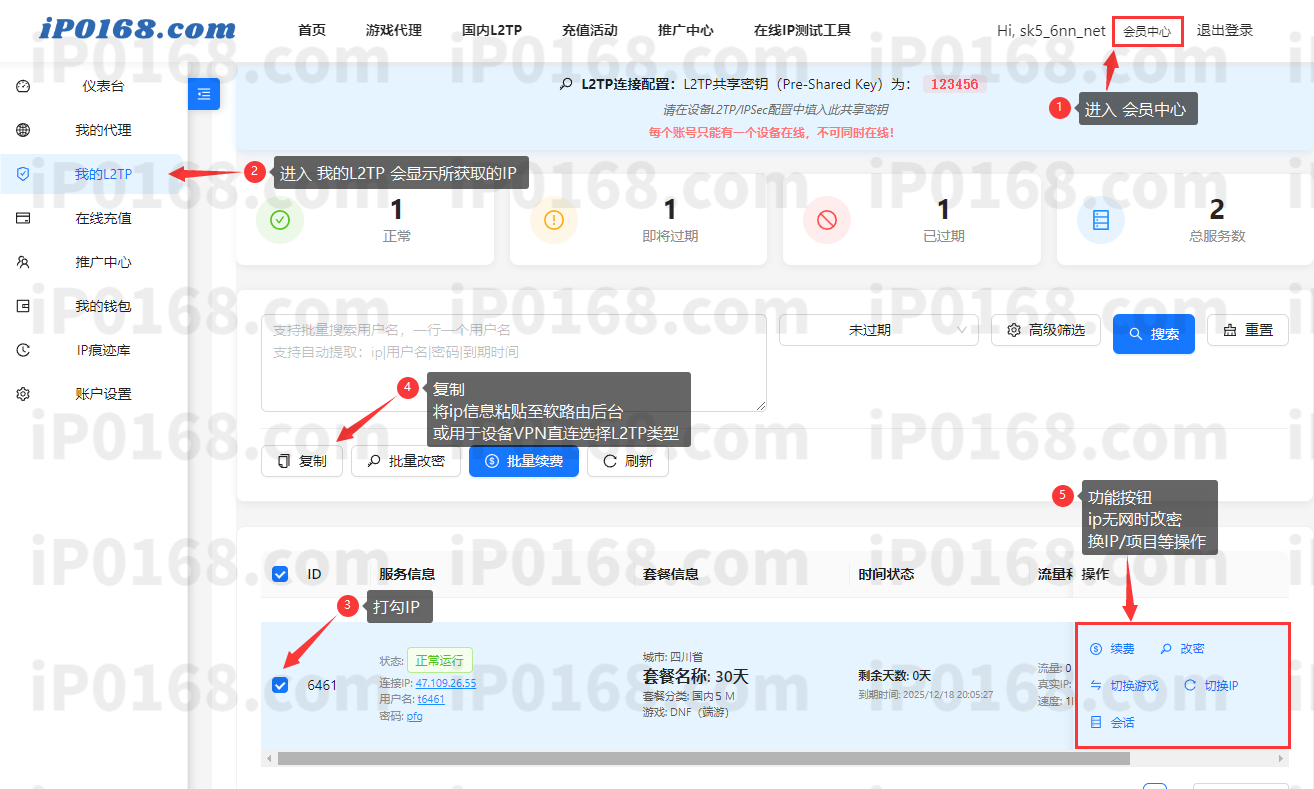
Task: Uncheck the checkbox for server 6461
Action: 279,685
